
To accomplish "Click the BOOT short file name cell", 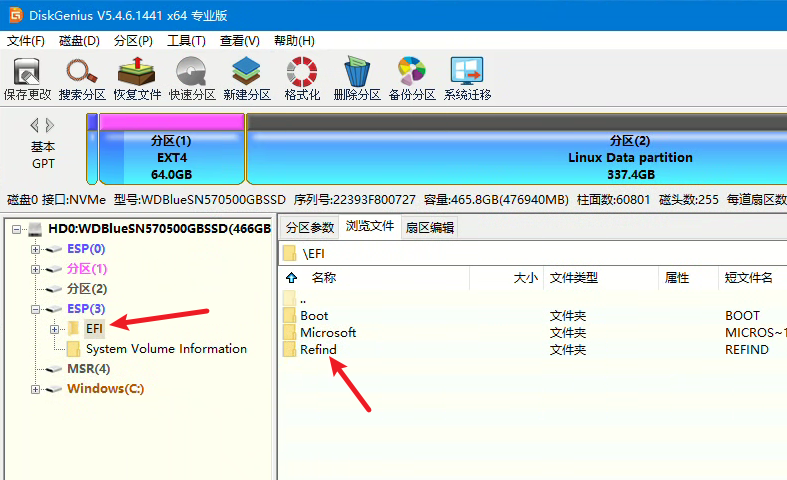I will (742, 316).
